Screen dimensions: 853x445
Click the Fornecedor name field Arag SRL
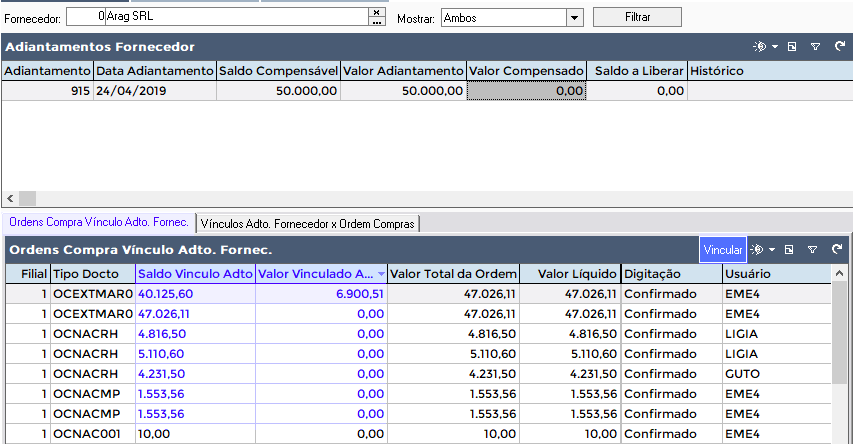tap(237, 17)
